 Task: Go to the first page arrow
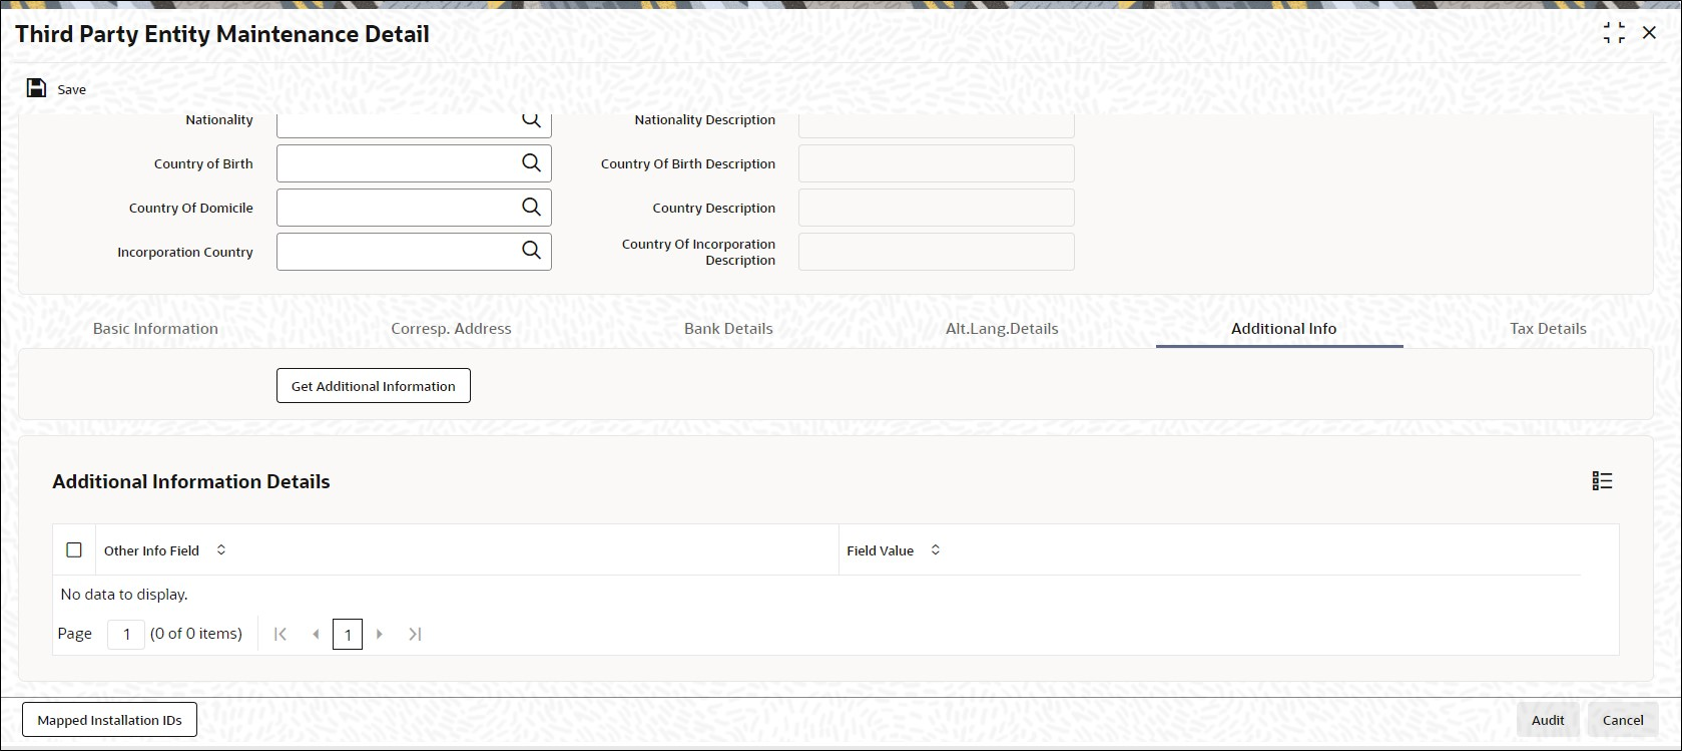(280, 634)
